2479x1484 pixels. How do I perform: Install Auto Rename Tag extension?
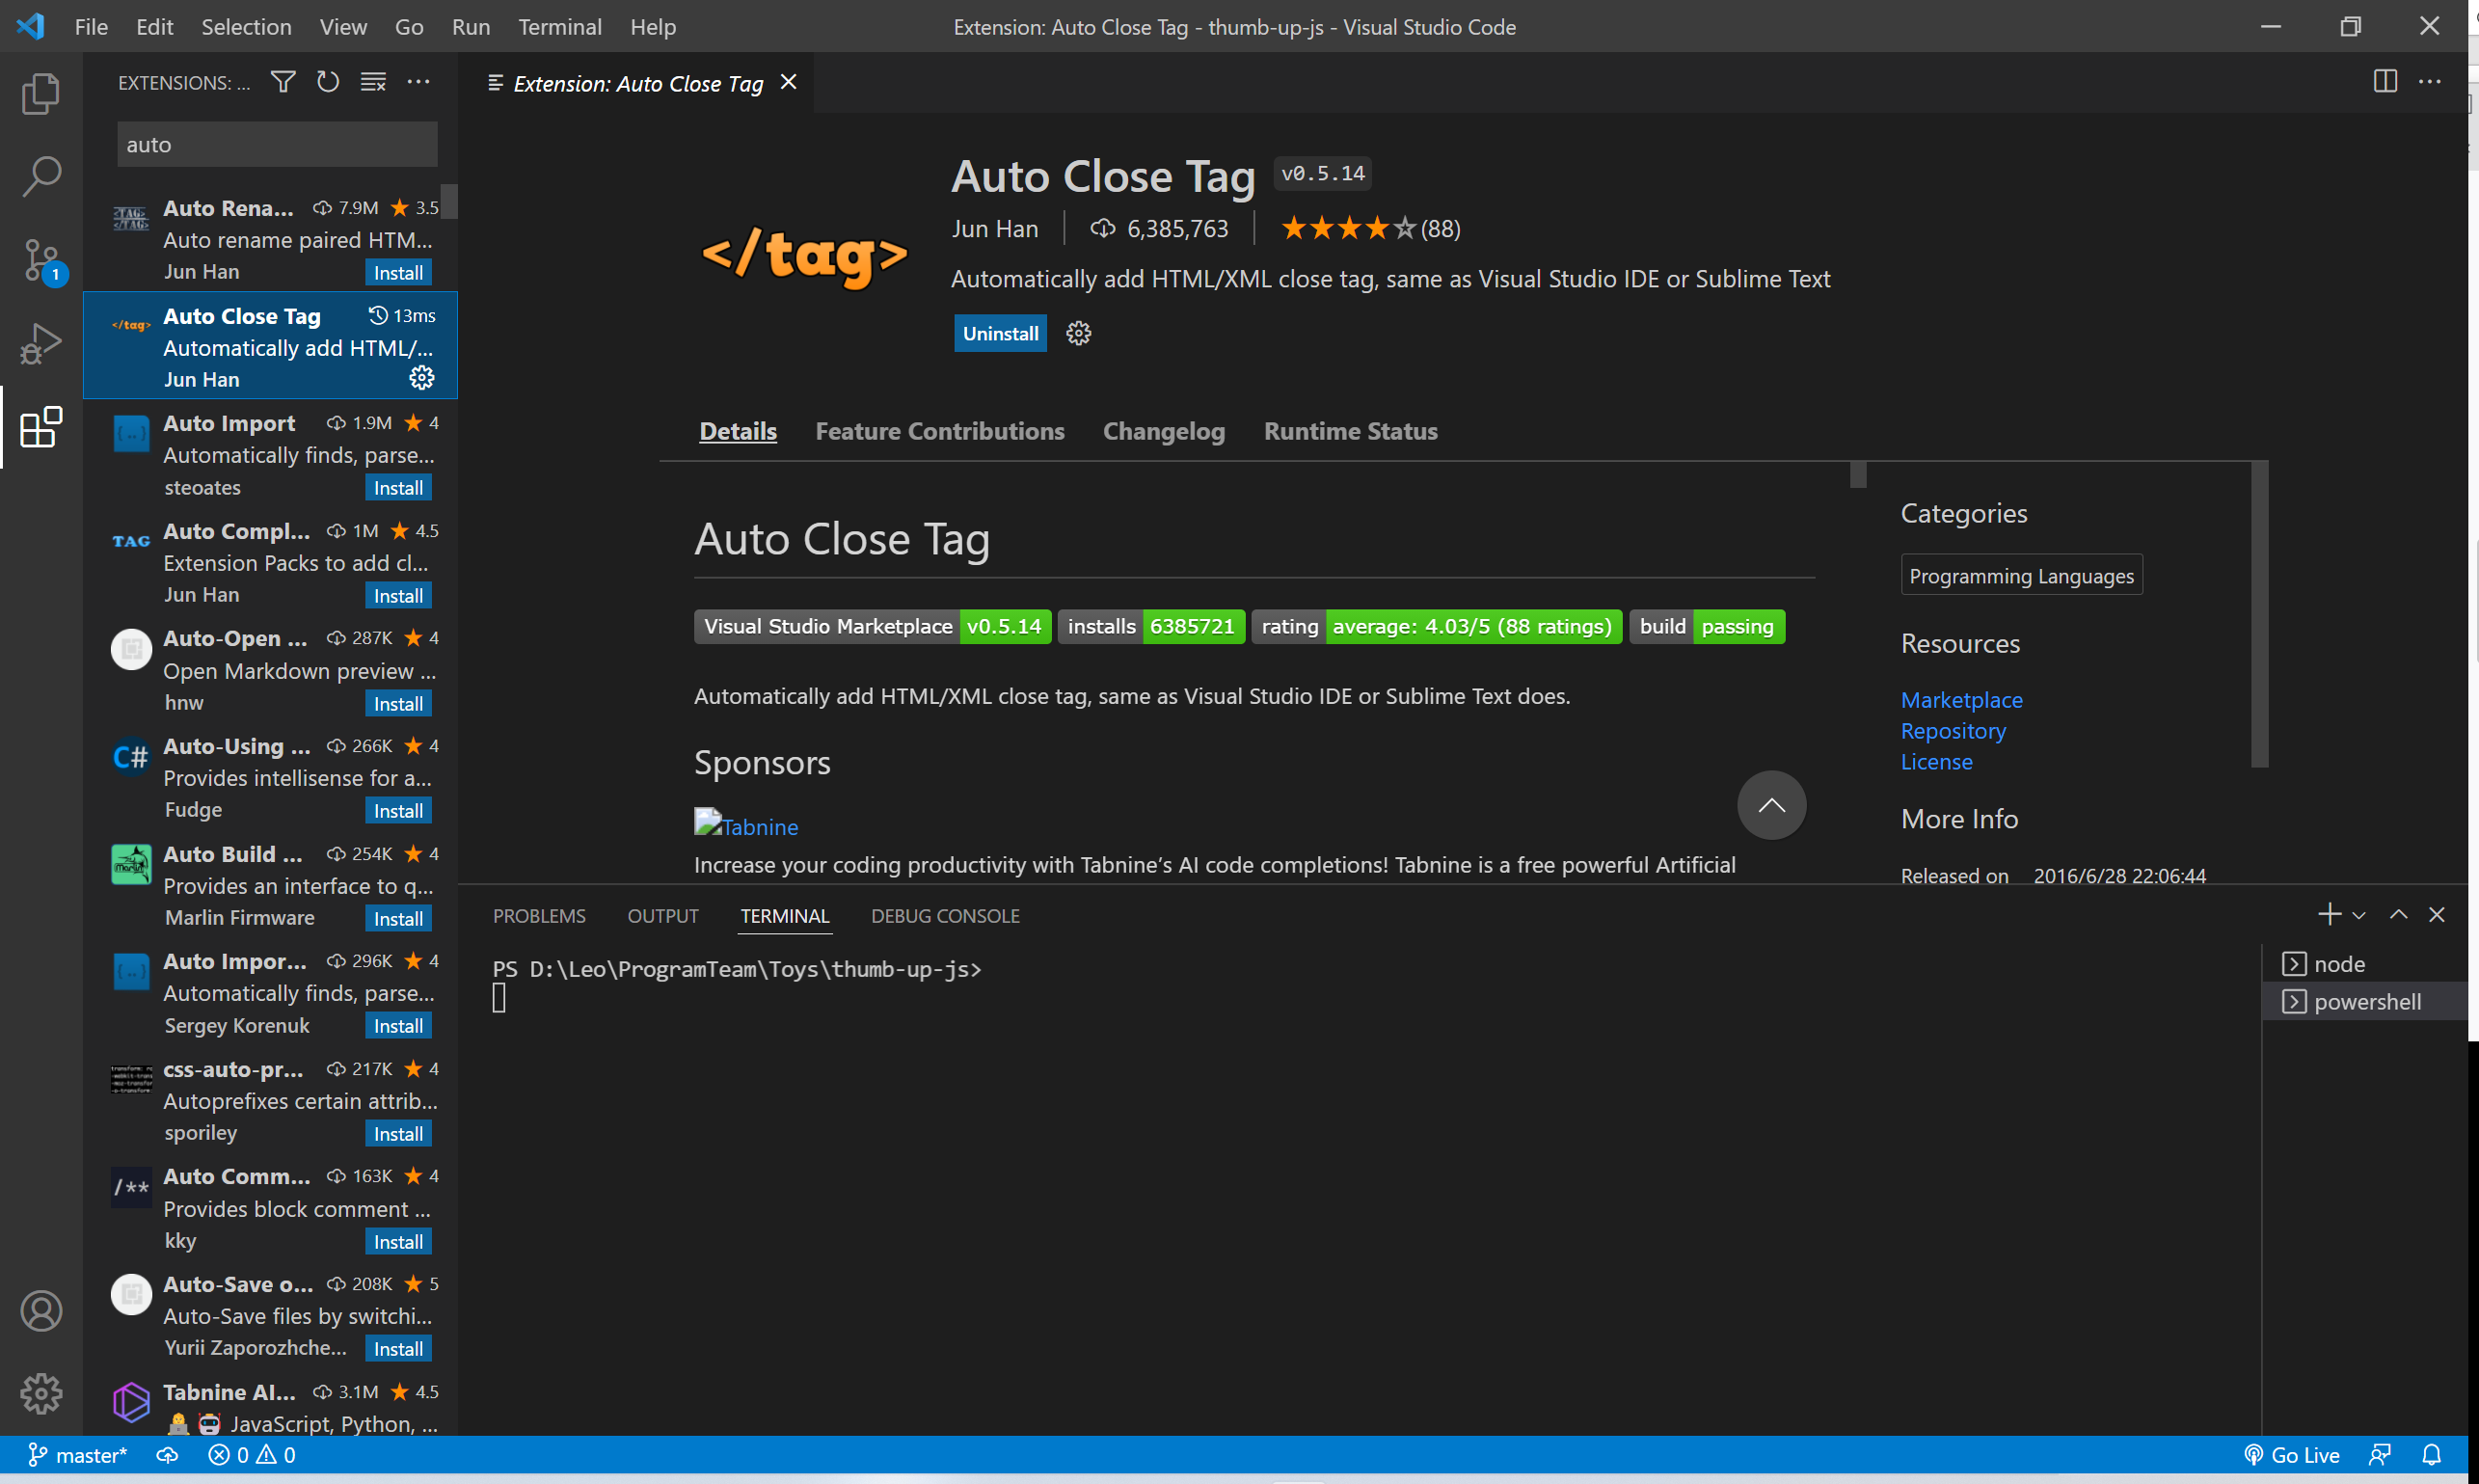(x=398, y=272)
